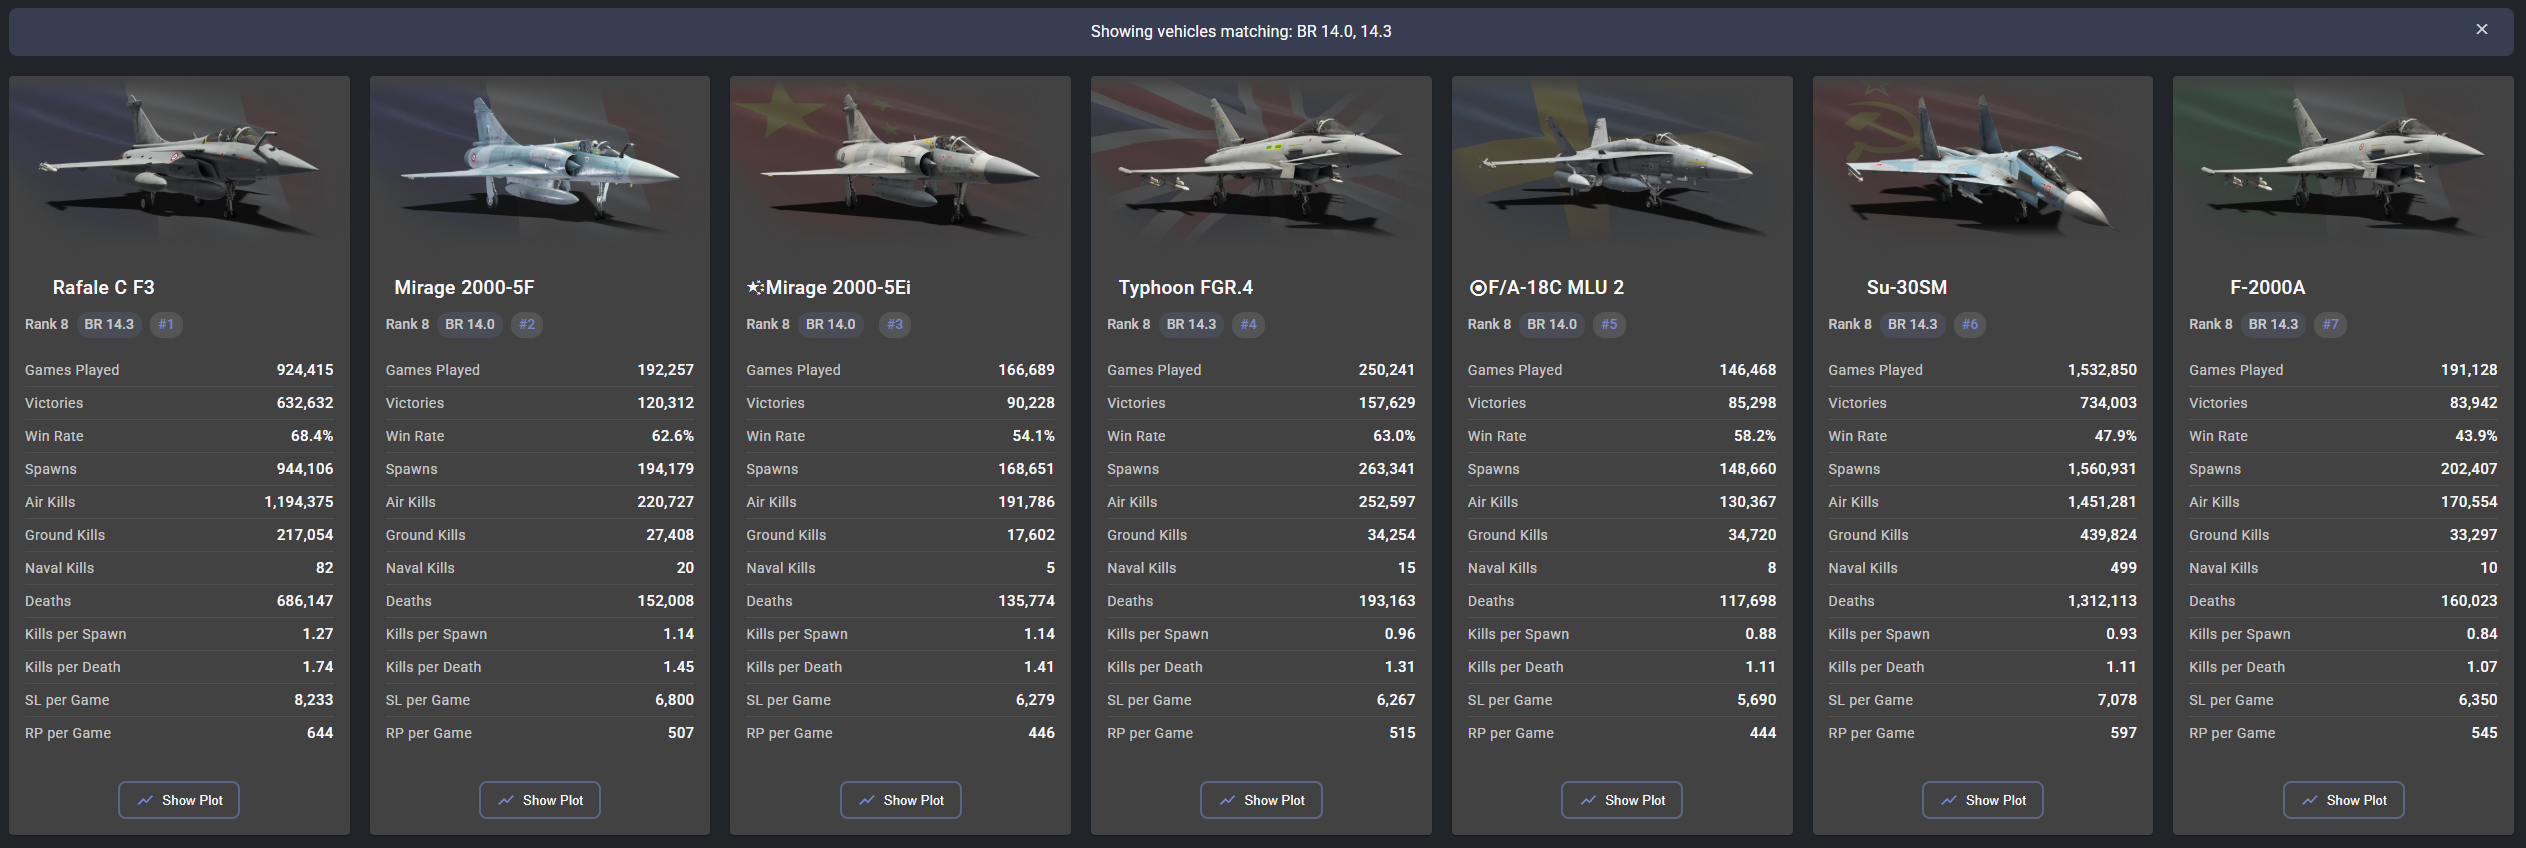Click the Rank 8 label on Su-30SM
The image size is (2526, 848).
pos(1850,324)
